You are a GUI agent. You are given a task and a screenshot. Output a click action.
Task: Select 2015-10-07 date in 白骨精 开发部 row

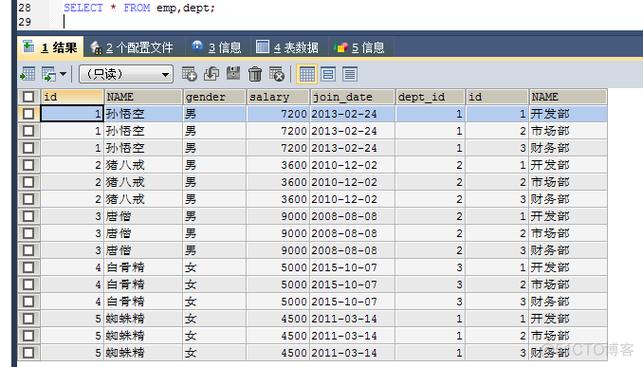point(352,267)
